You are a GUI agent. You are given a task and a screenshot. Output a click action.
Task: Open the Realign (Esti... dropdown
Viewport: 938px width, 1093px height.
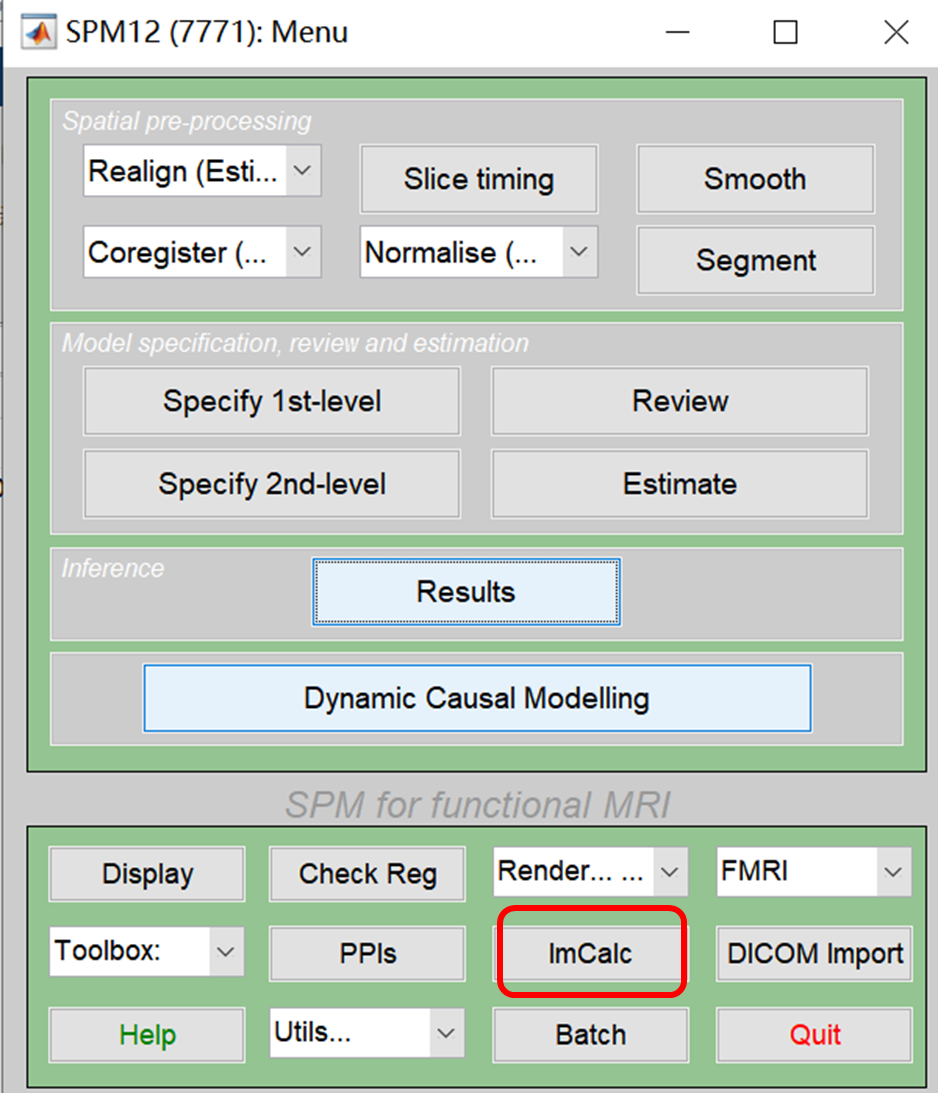tap(202, 171)
